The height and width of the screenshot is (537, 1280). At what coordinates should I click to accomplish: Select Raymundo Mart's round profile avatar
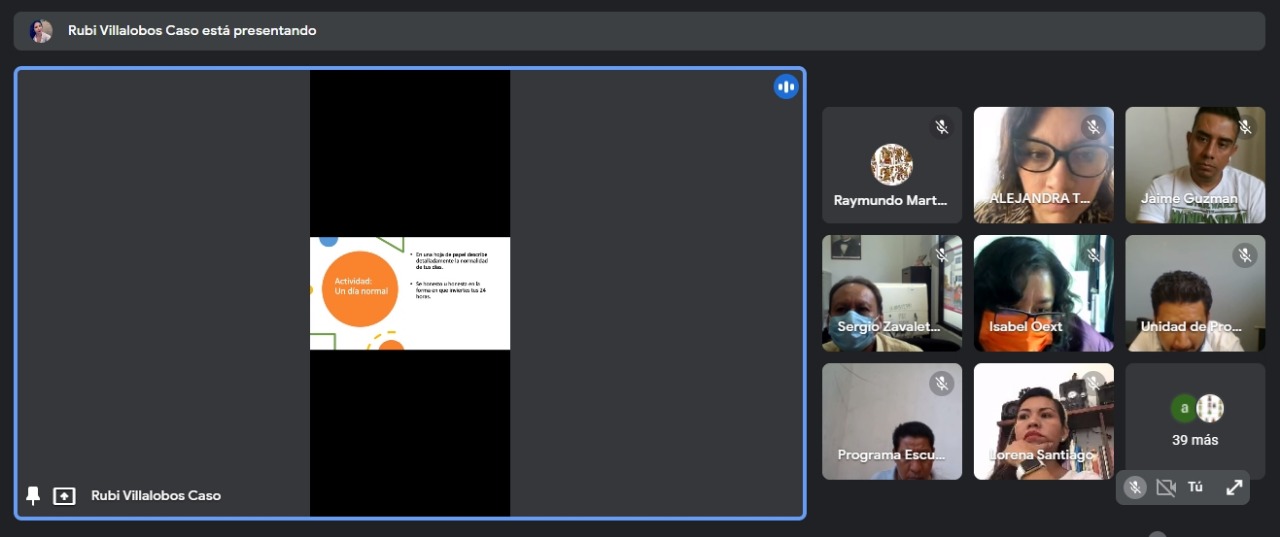(x=891, y=164)
